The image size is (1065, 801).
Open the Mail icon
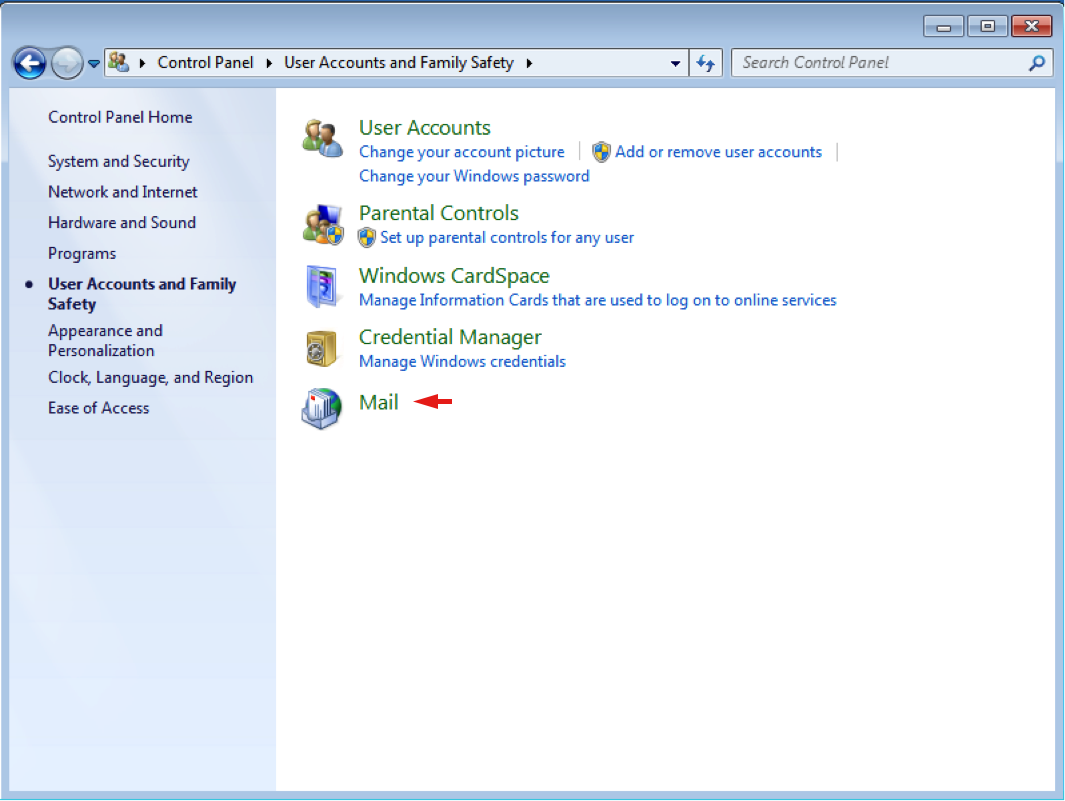point(323,408)
